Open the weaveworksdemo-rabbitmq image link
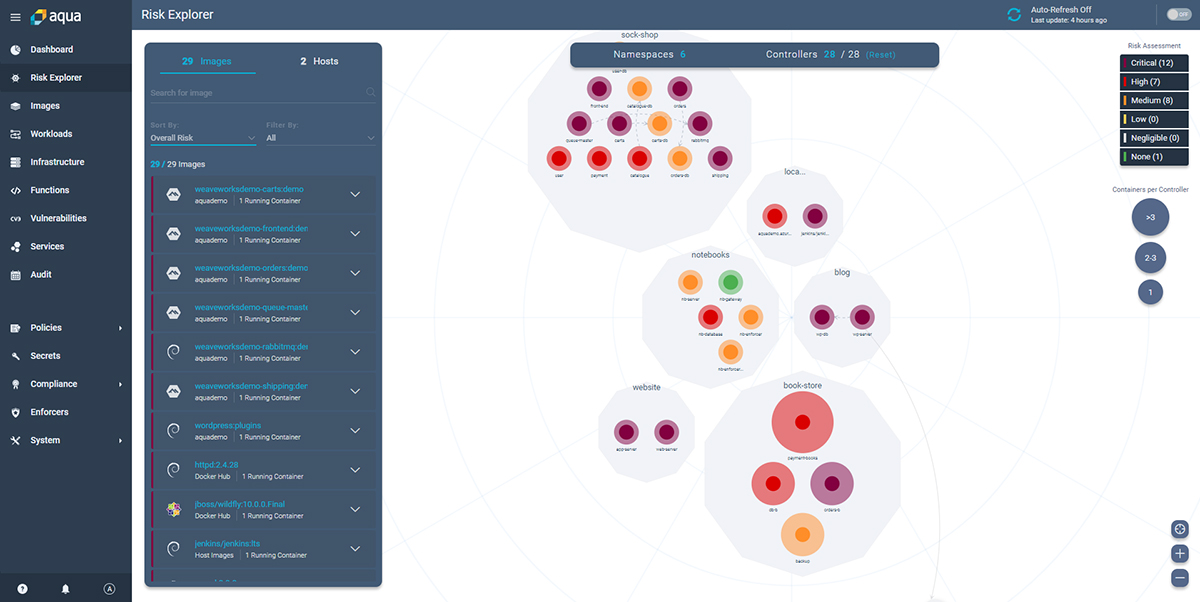Viewport: 1200px width, 602px height. tap(251, 347)
